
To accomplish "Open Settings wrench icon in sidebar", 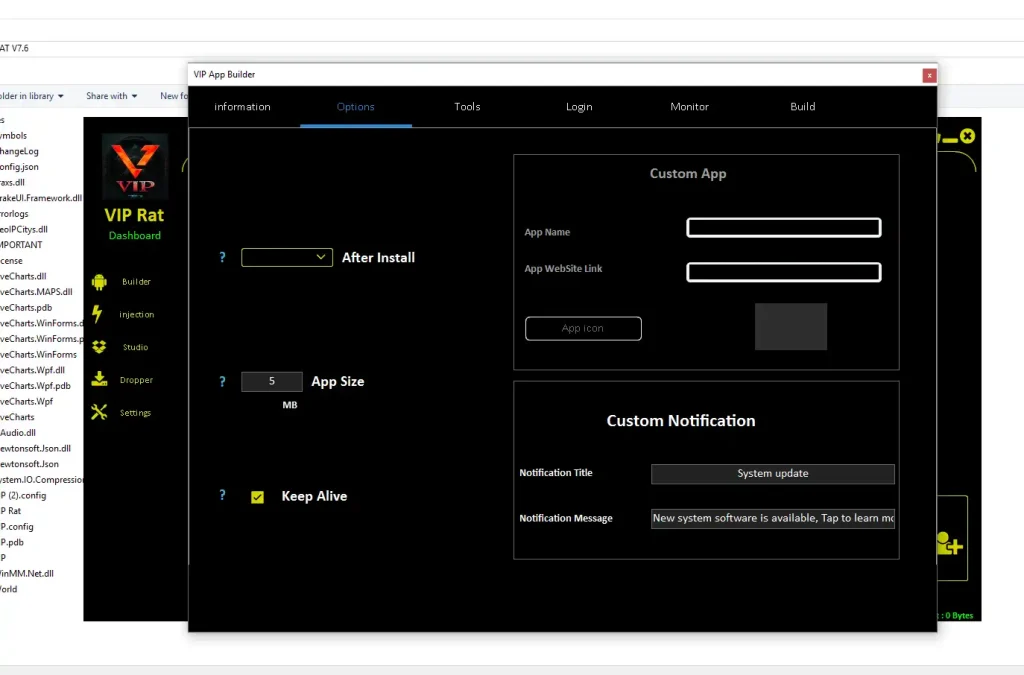I will [x=99, y=412].
